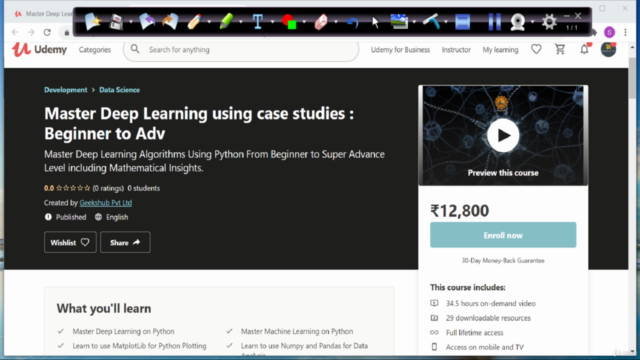640x360 pixels.
Task: Play the course preview video
Action: (x=503, y=135)
